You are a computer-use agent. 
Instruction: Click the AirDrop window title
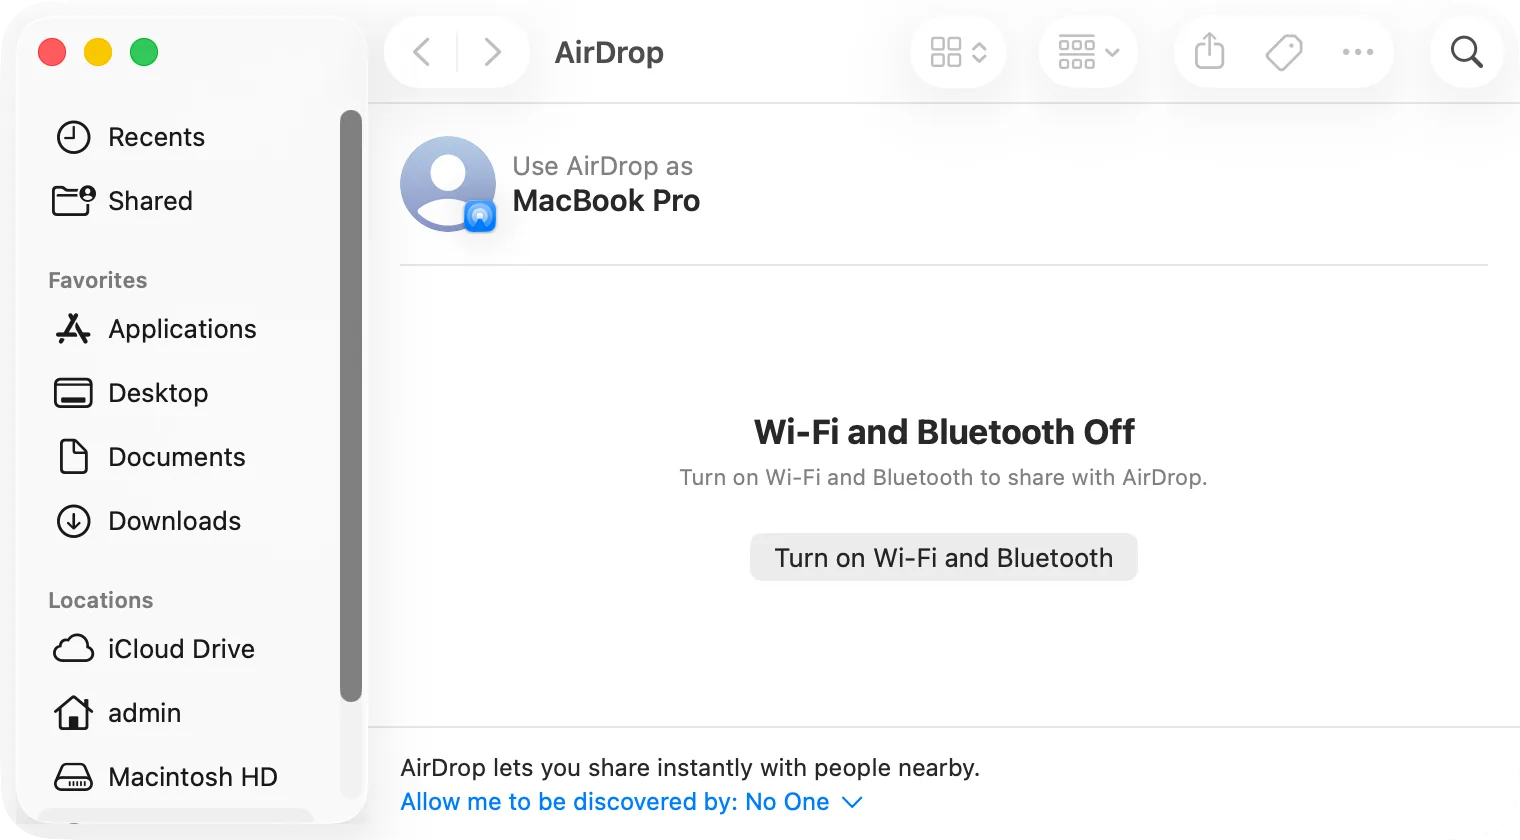point(609,52)
